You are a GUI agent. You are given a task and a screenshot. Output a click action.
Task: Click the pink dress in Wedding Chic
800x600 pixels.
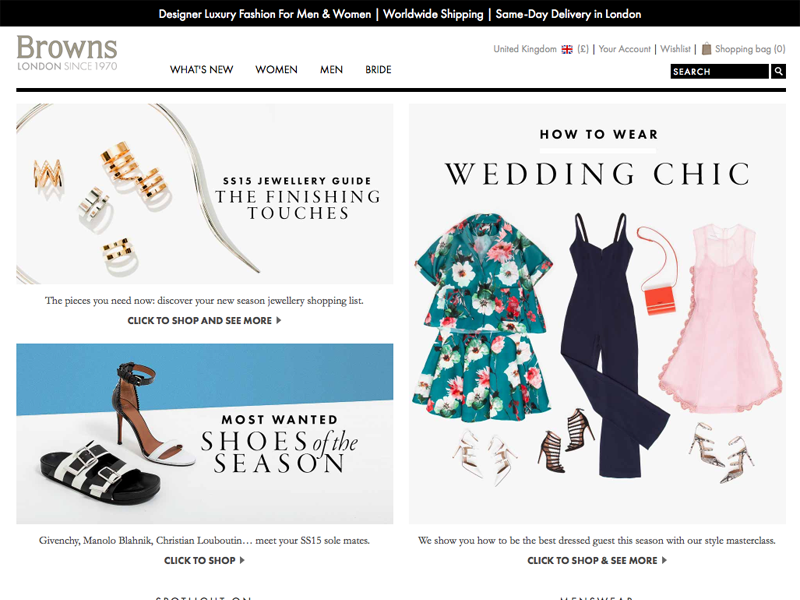(x=720, y=319)
